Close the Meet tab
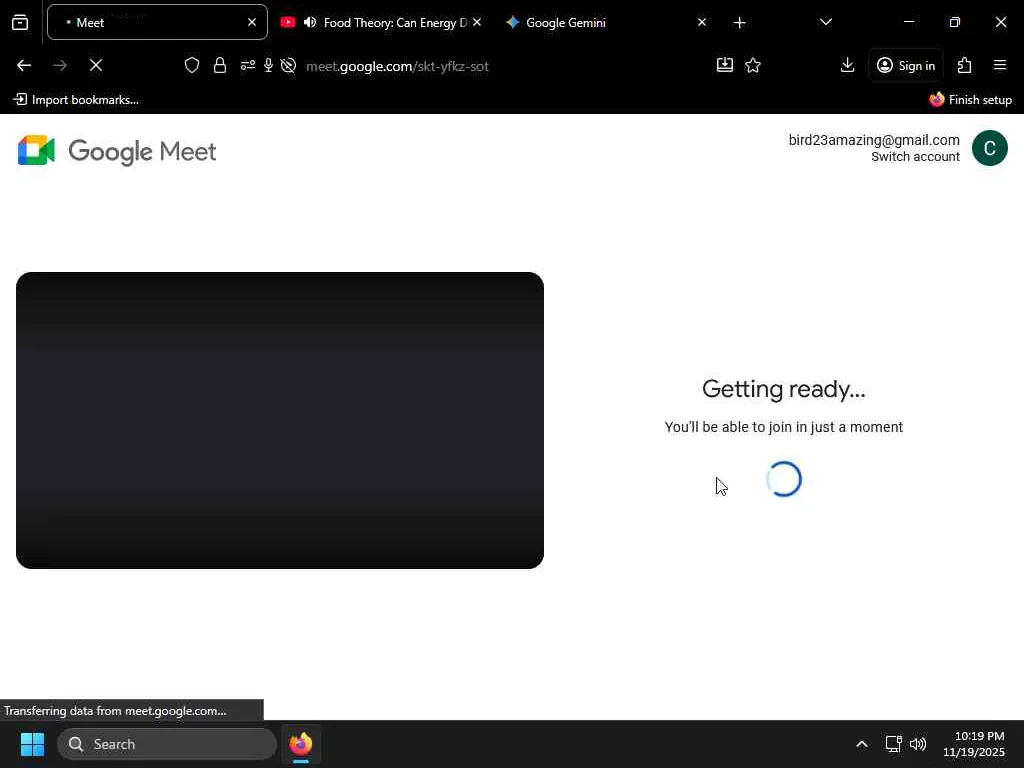Viewport: 1024px width, 768px height. tap(251, 22)
